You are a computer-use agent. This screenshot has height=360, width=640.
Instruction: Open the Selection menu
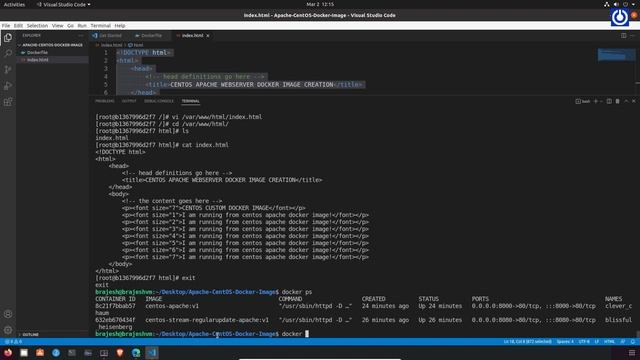[37, 25]
